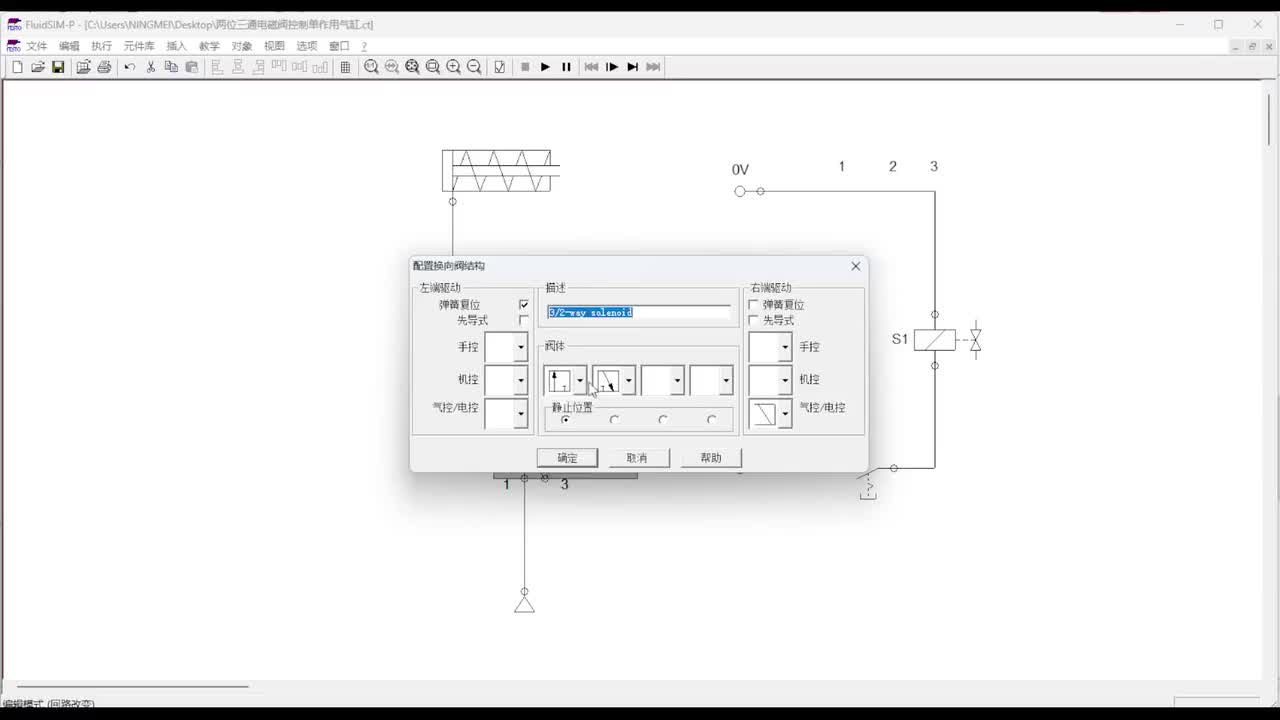
Task: Cut the selected object
Action: point(151,67)
